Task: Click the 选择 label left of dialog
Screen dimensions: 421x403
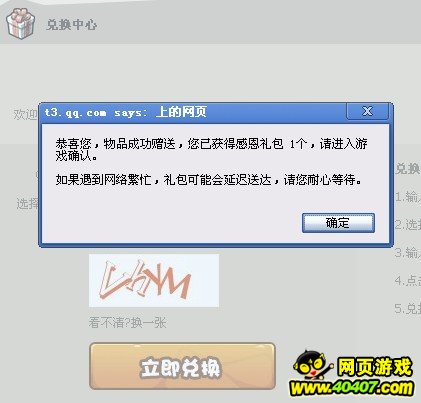Action: click(x=27, y=203)
